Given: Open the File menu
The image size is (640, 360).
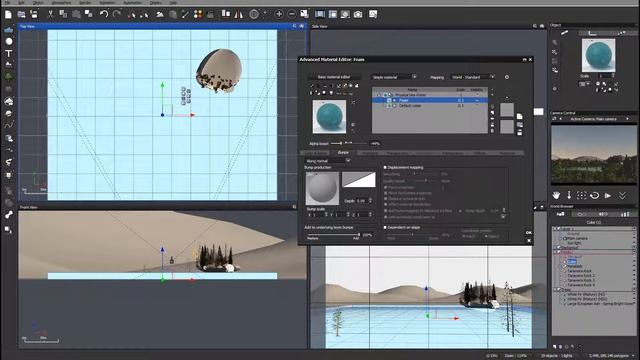Looking at the screenshot, I should pyautogui.click(x=8, y=2).
